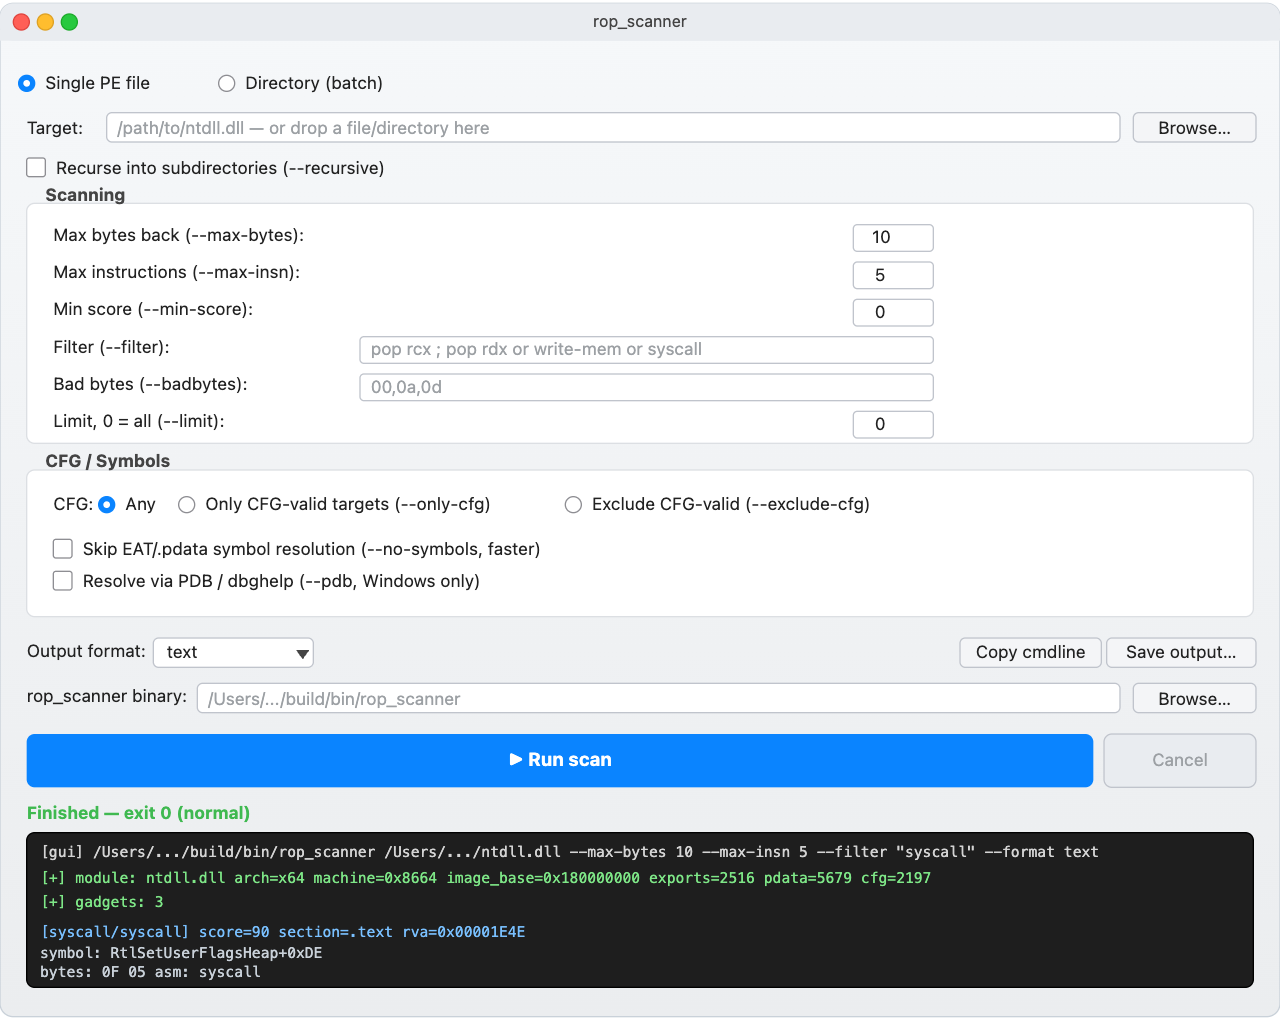Minimize the rop_scanner window
This screenshot has height=1020, width=1280.
click(x=45, y=22)
